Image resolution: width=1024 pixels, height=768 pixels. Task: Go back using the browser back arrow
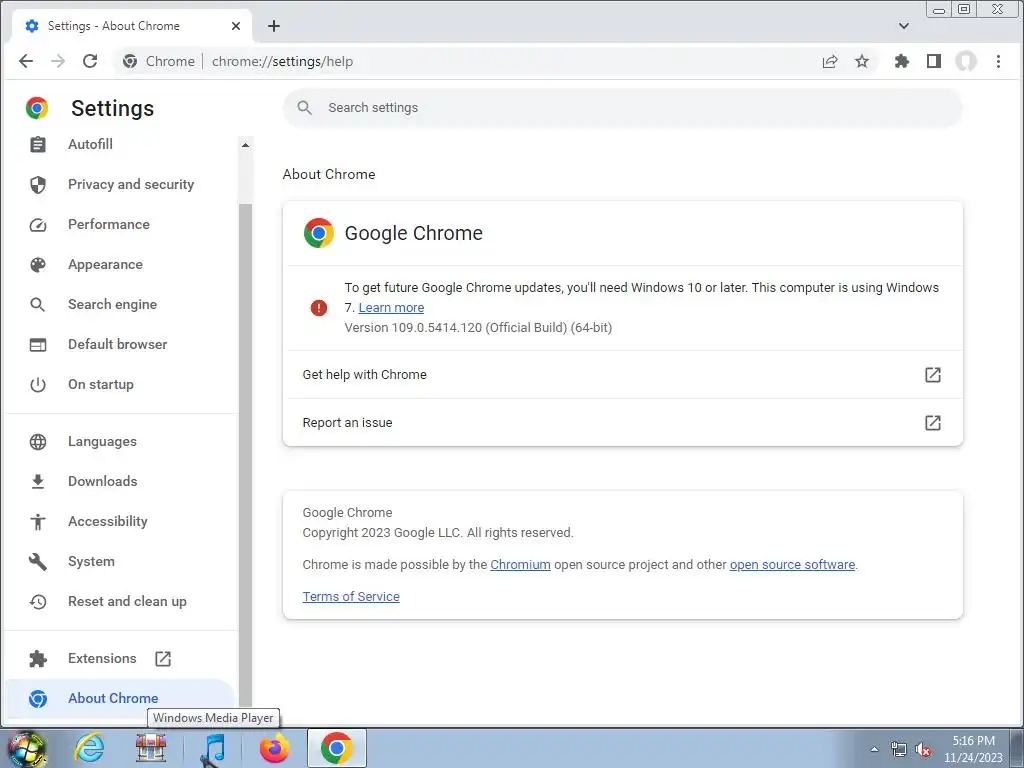click(x=25, y=61)
